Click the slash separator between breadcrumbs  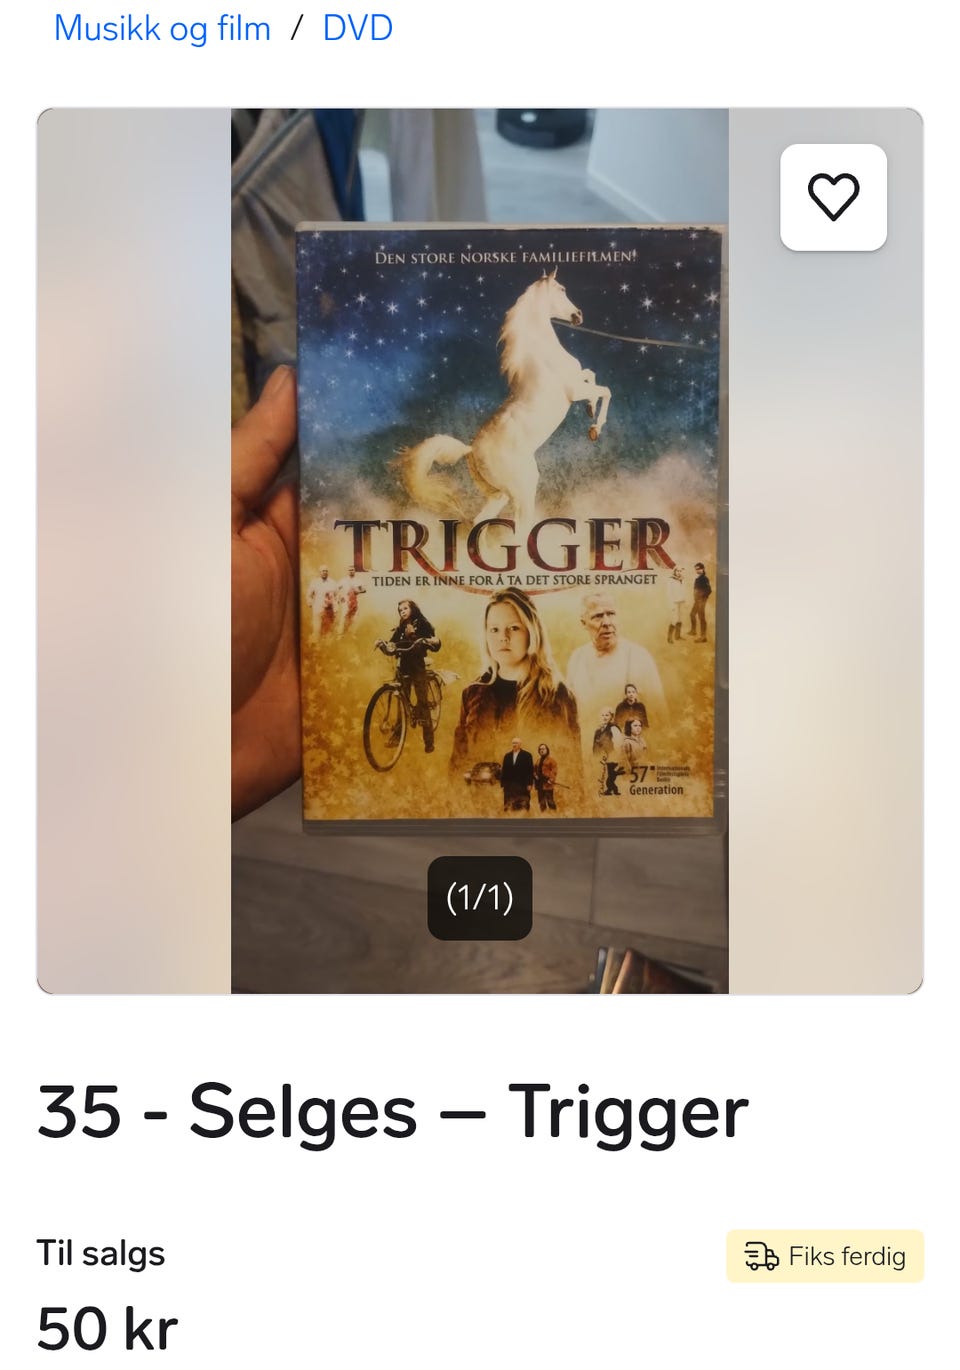click(x=297, y=28)
